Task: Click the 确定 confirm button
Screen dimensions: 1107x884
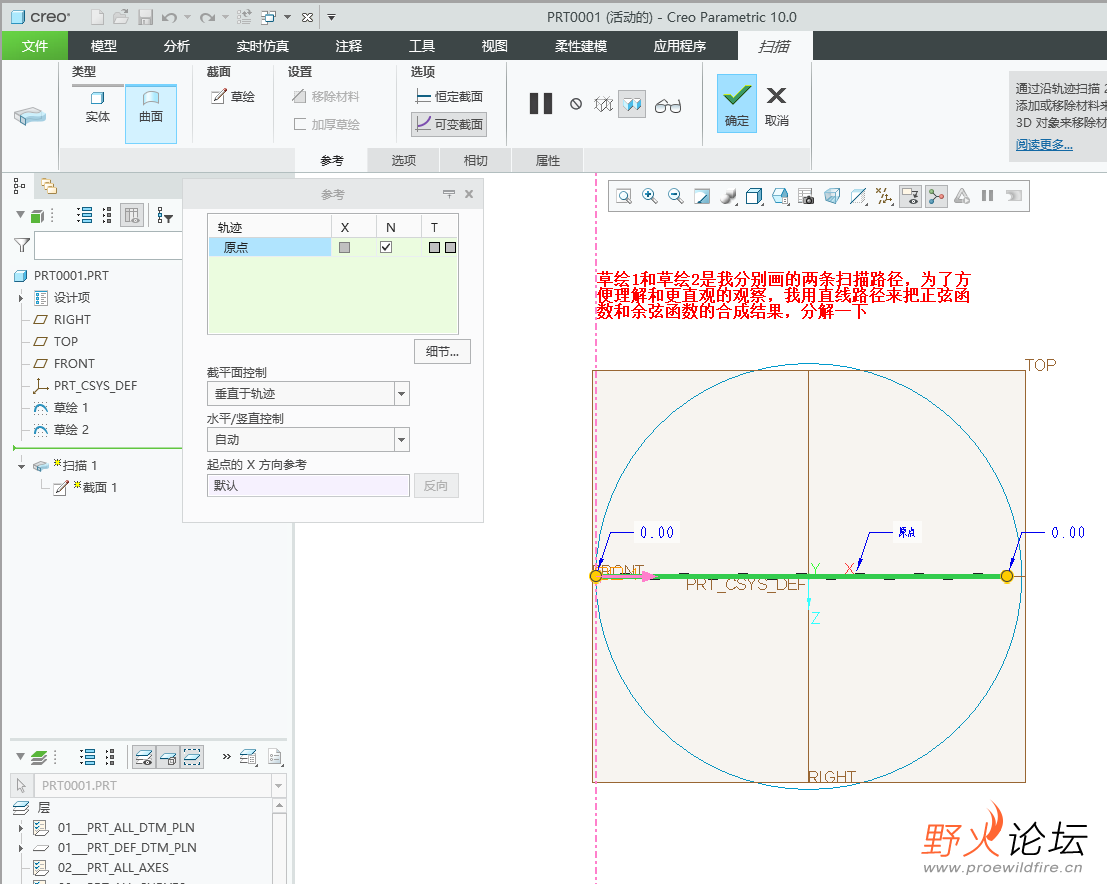Action: pos(737,104)
